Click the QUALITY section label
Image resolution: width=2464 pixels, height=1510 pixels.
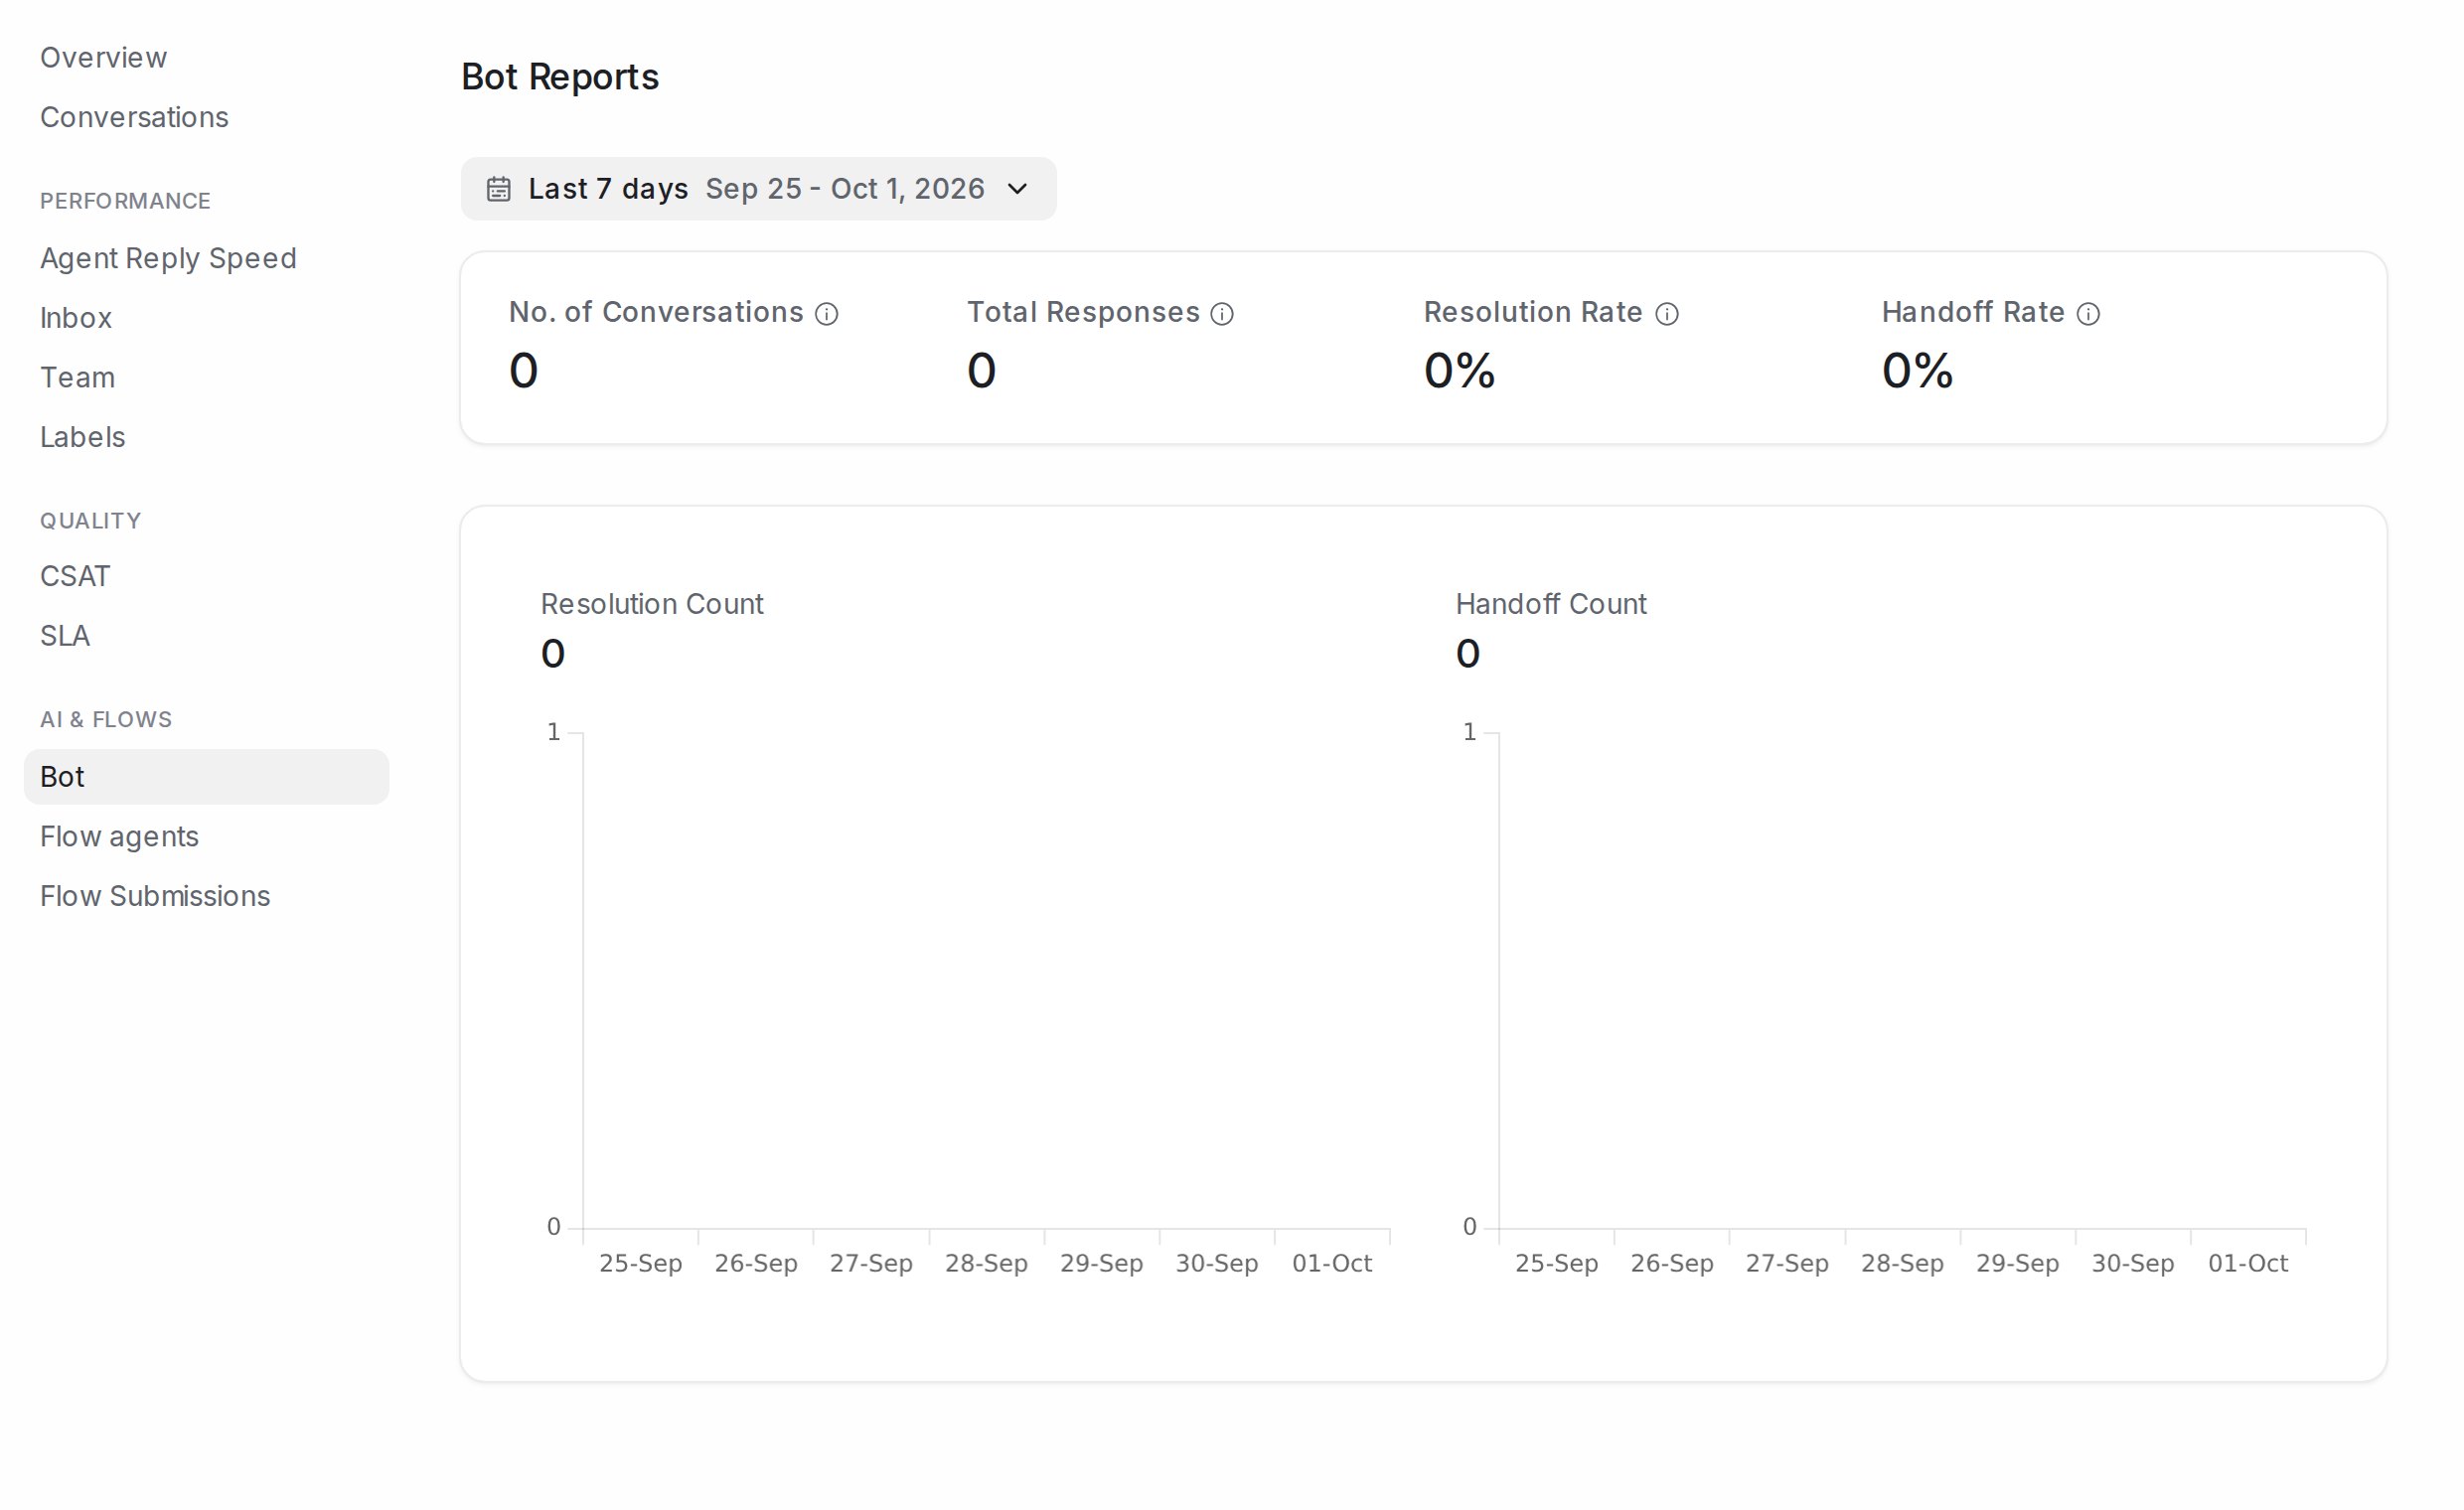point(90,521)
